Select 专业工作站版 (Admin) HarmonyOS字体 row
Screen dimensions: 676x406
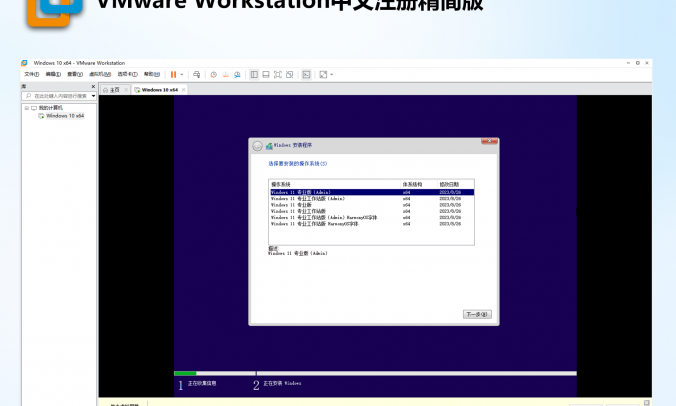pos(372,218)
